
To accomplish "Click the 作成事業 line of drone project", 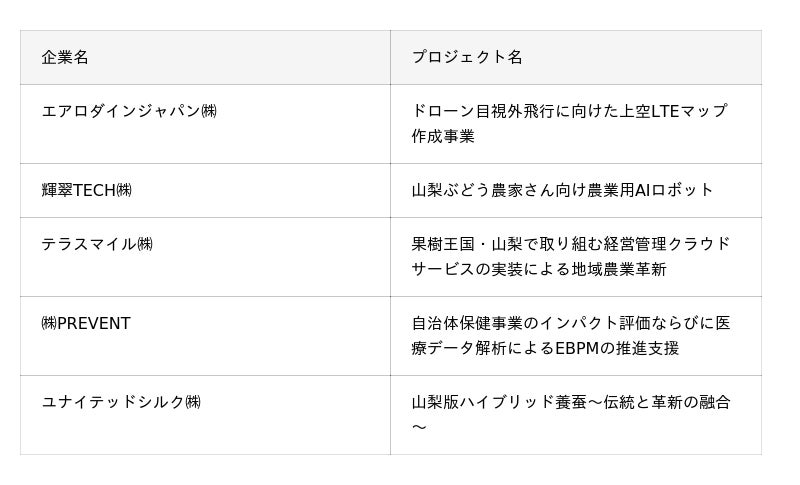I will pyautogui.click(x=443, y=136).
